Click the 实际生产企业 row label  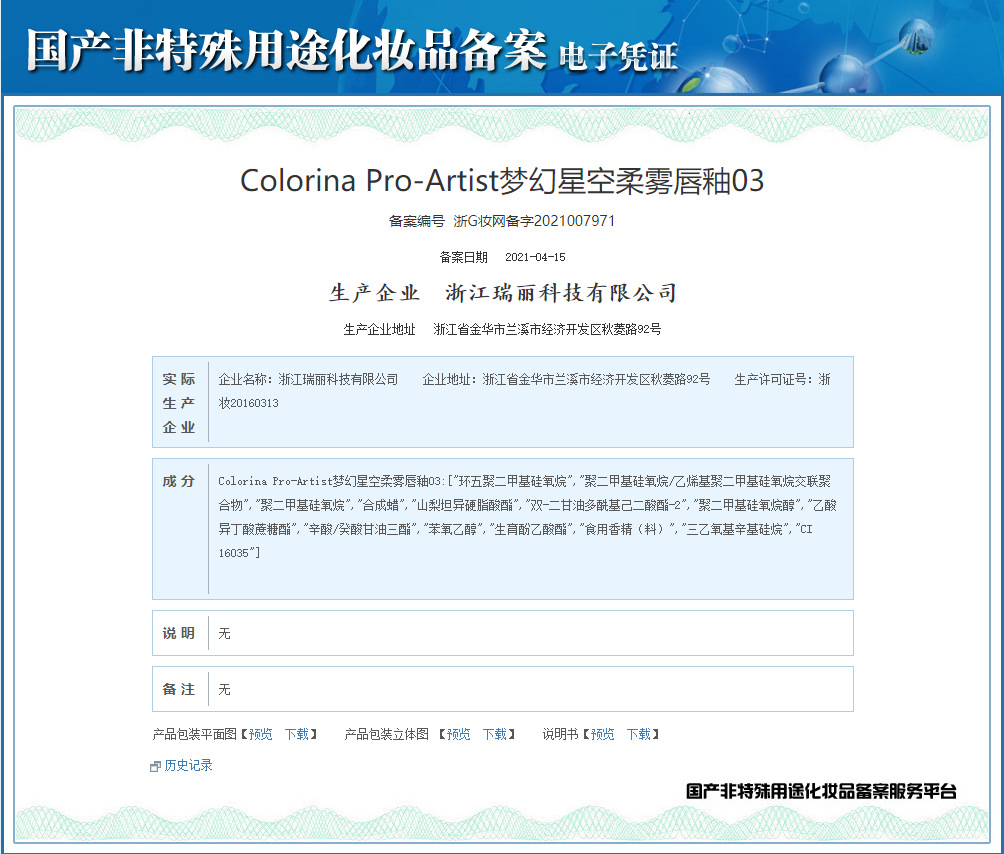pos(179,403)
